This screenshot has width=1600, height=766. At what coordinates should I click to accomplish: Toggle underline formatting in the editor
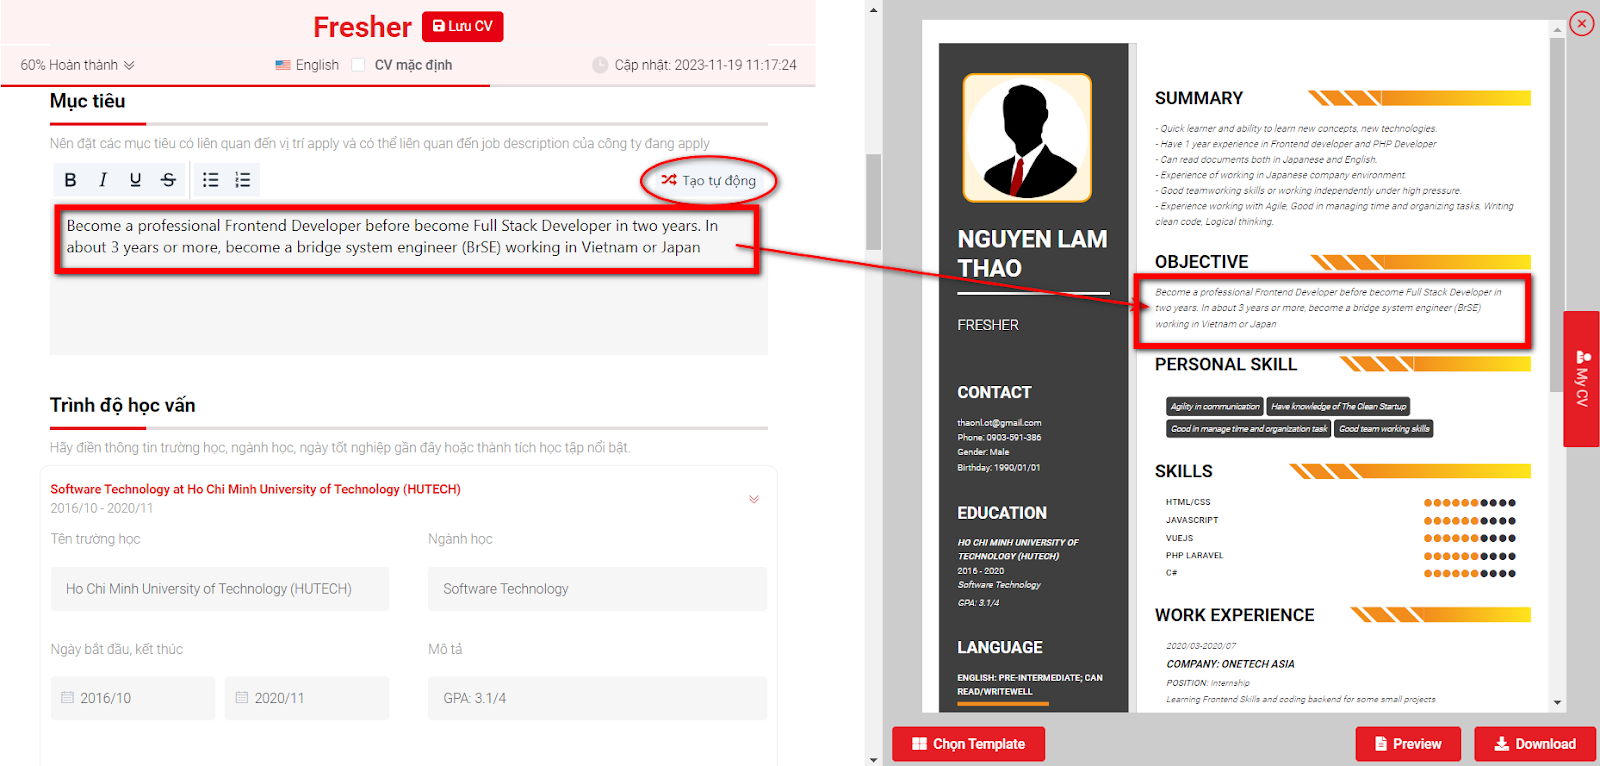point(135,180)
